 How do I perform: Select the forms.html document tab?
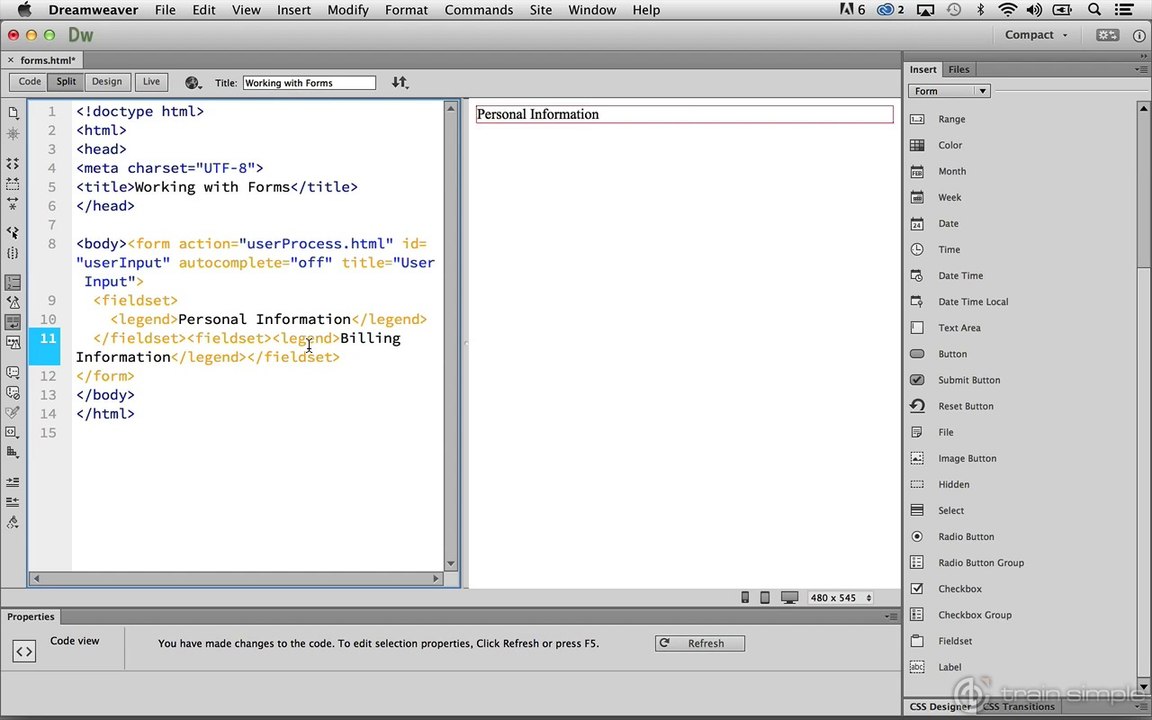48,60
